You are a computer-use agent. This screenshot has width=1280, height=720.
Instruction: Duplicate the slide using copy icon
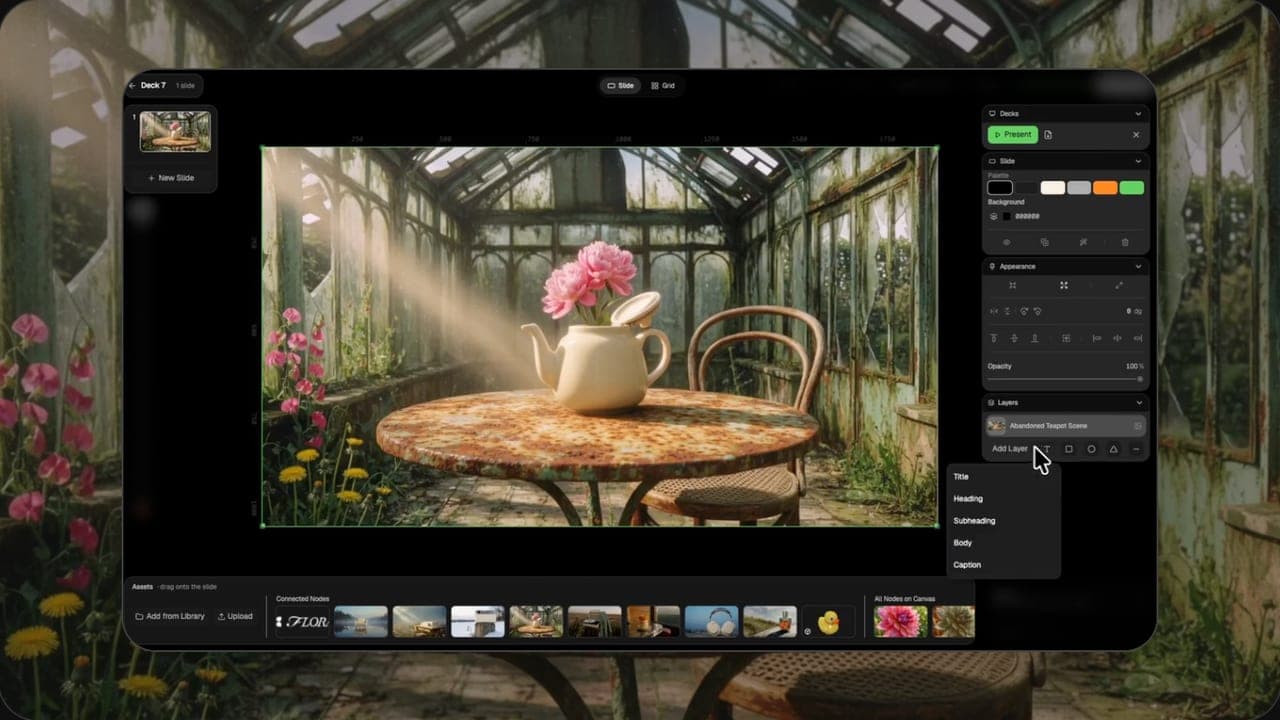click(x=1044, y=242)
